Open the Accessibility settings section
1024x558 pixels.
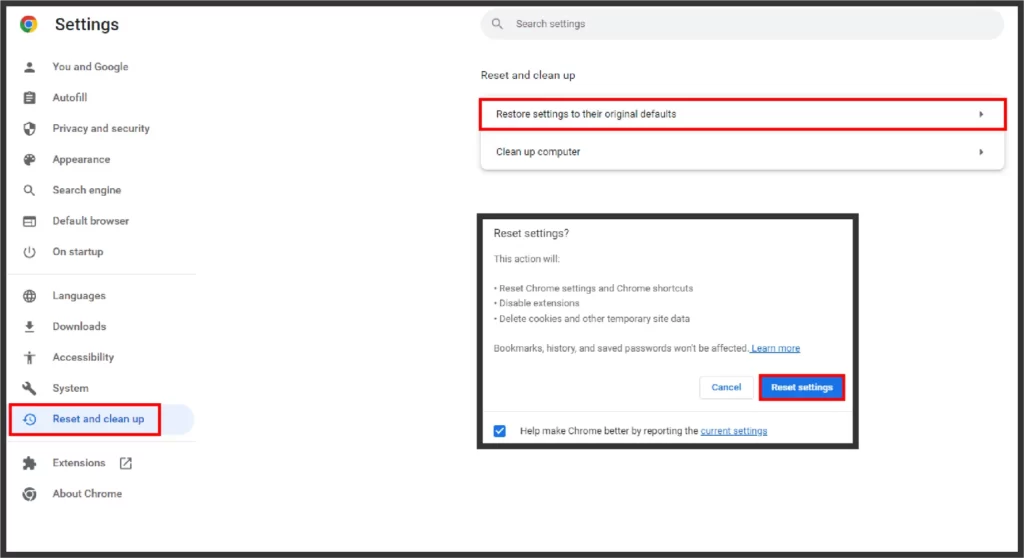click(x=83, y=357)
